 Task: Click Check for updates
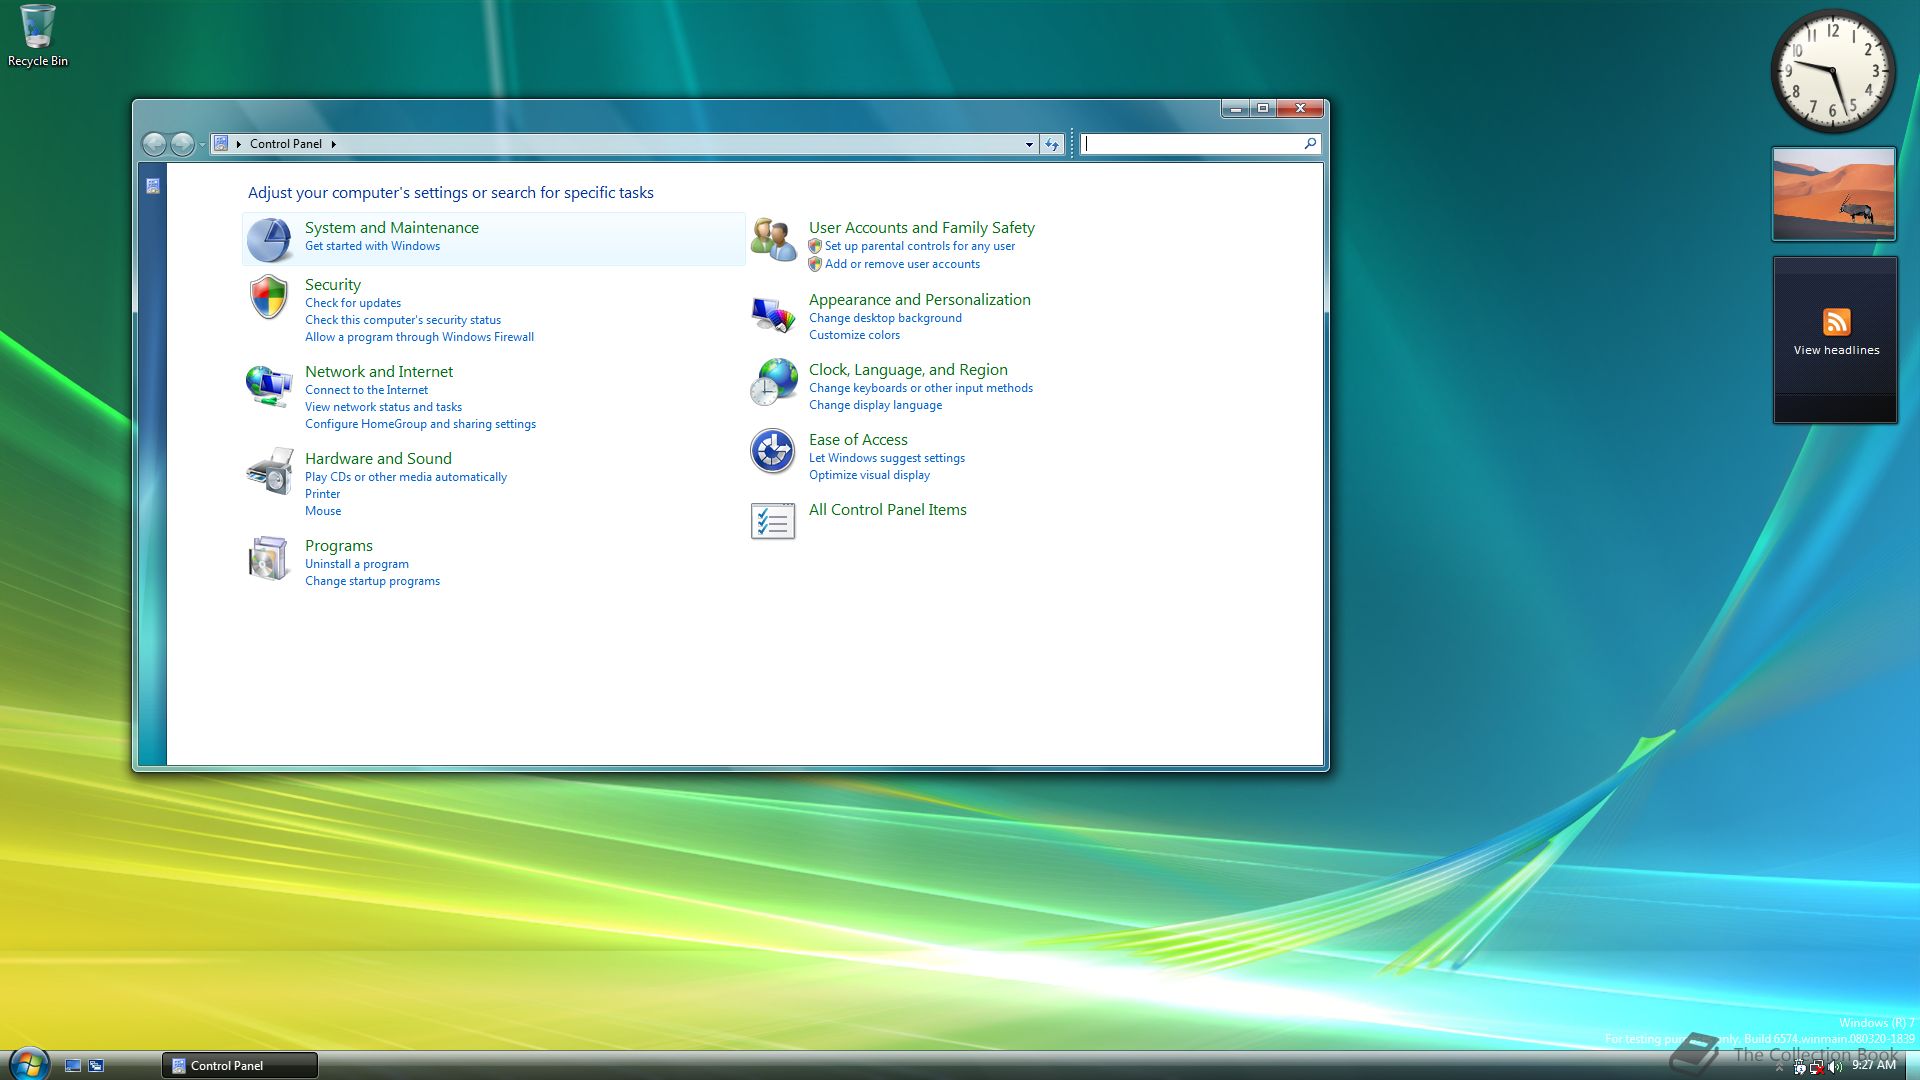(353, 303)
